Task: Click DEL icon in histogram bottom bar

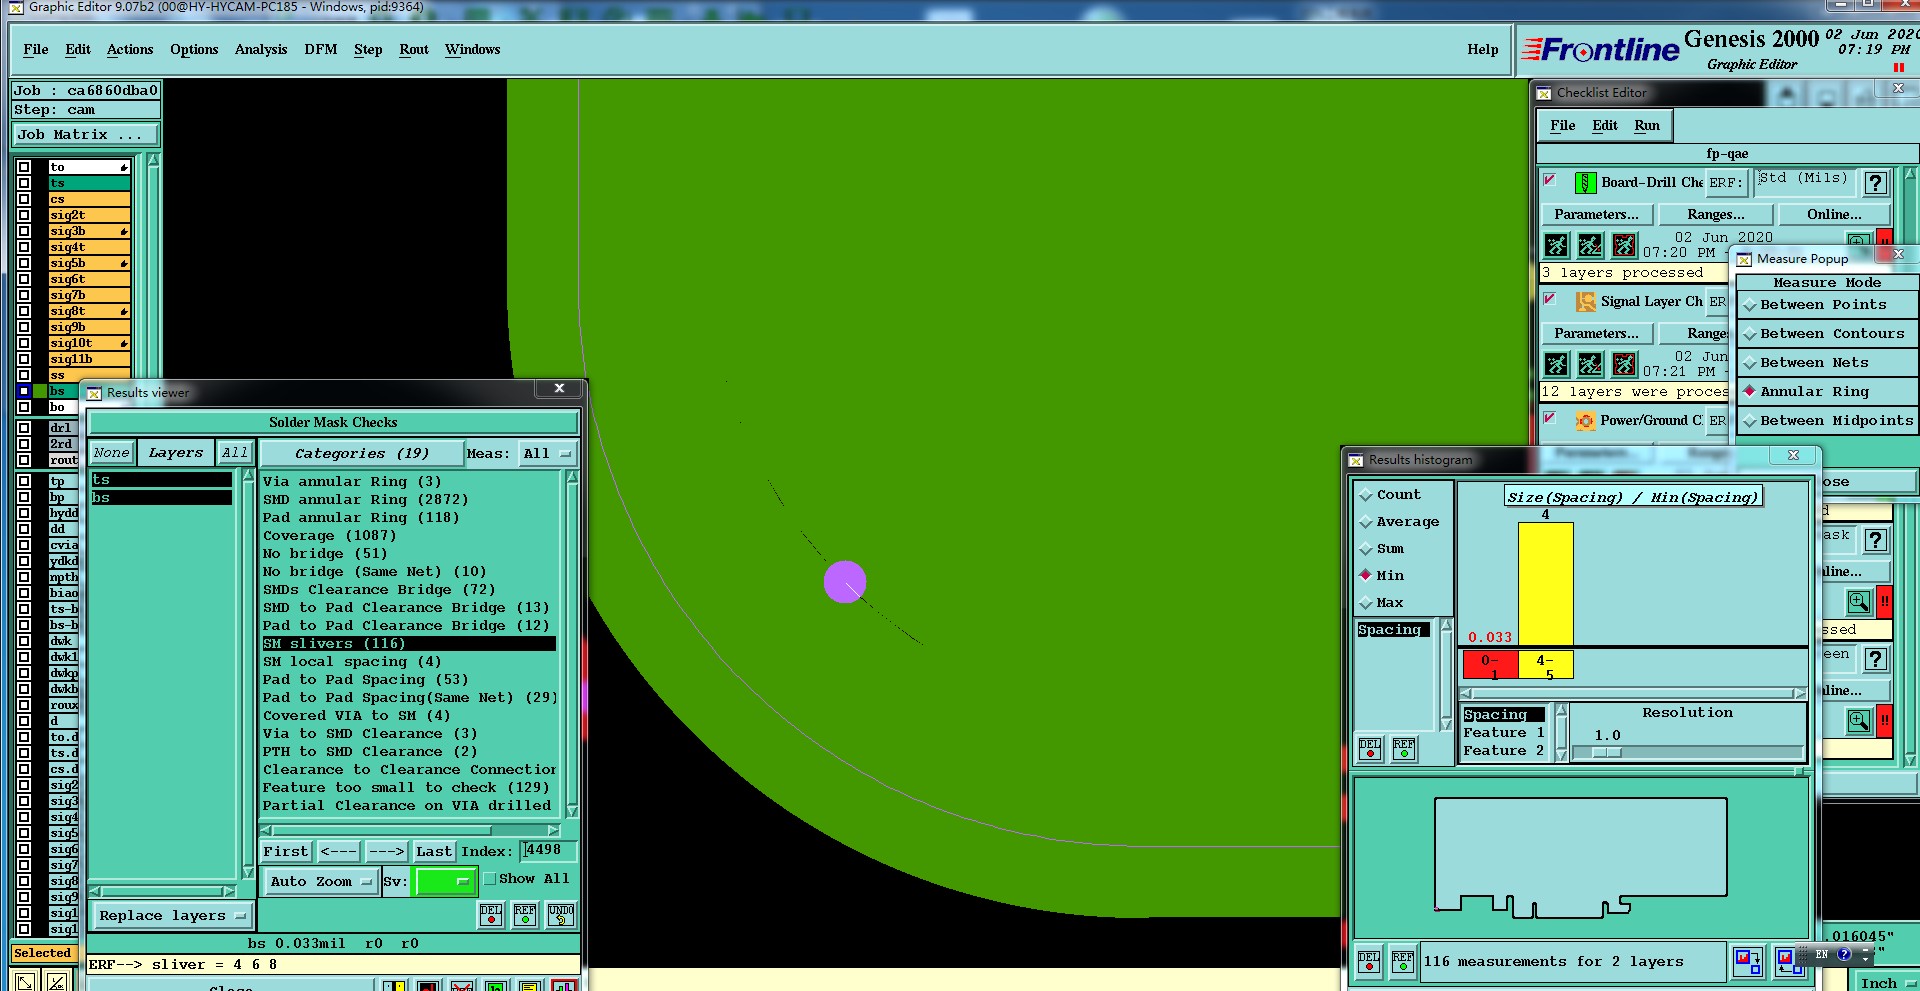Action: (1369, 962)
